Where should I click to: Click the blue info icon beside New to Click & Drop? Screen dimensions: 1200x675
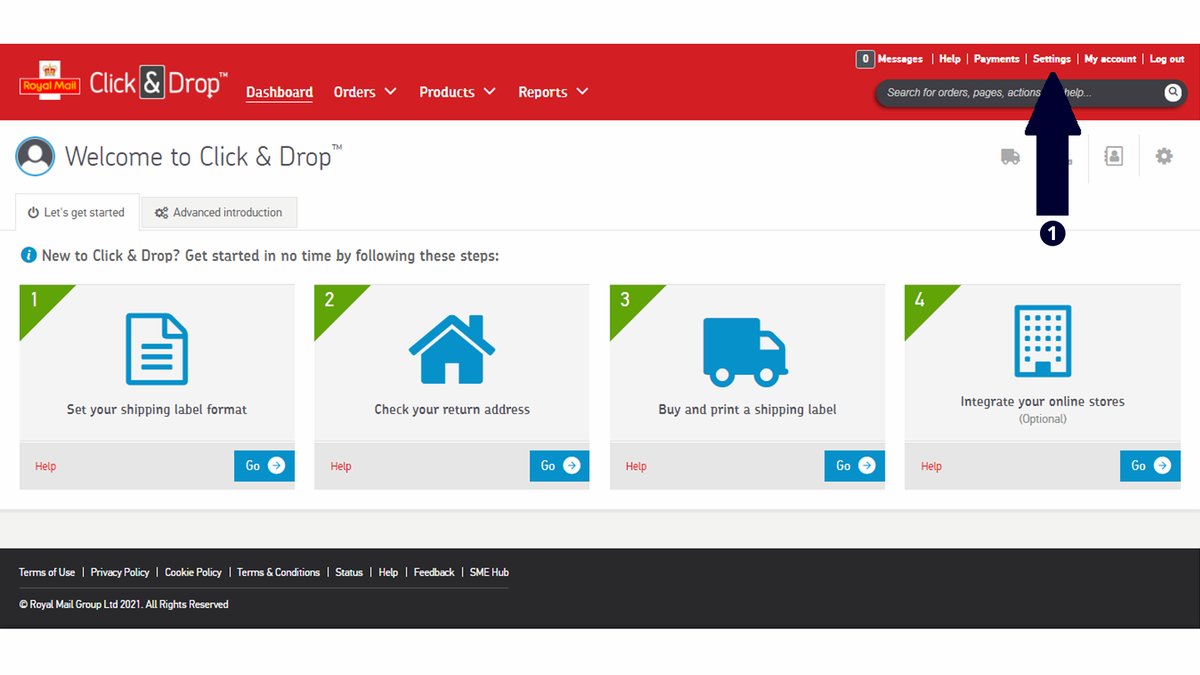pos(29,256)
